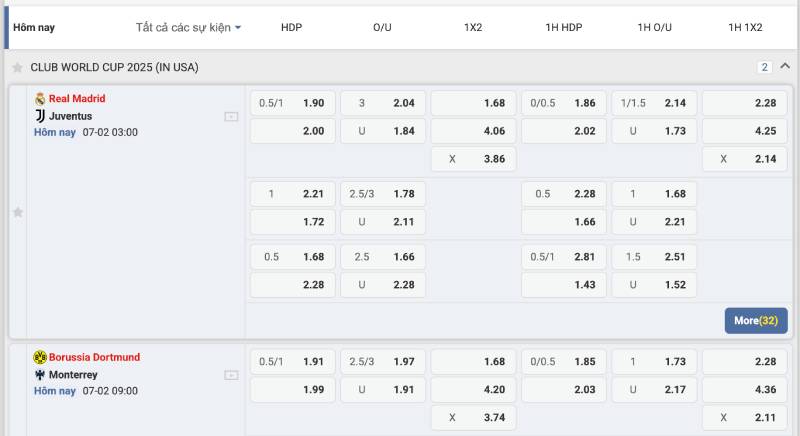Click the Monterrey club crest
This screenshot has height=436, width=800.
click(x=40, y=375)
